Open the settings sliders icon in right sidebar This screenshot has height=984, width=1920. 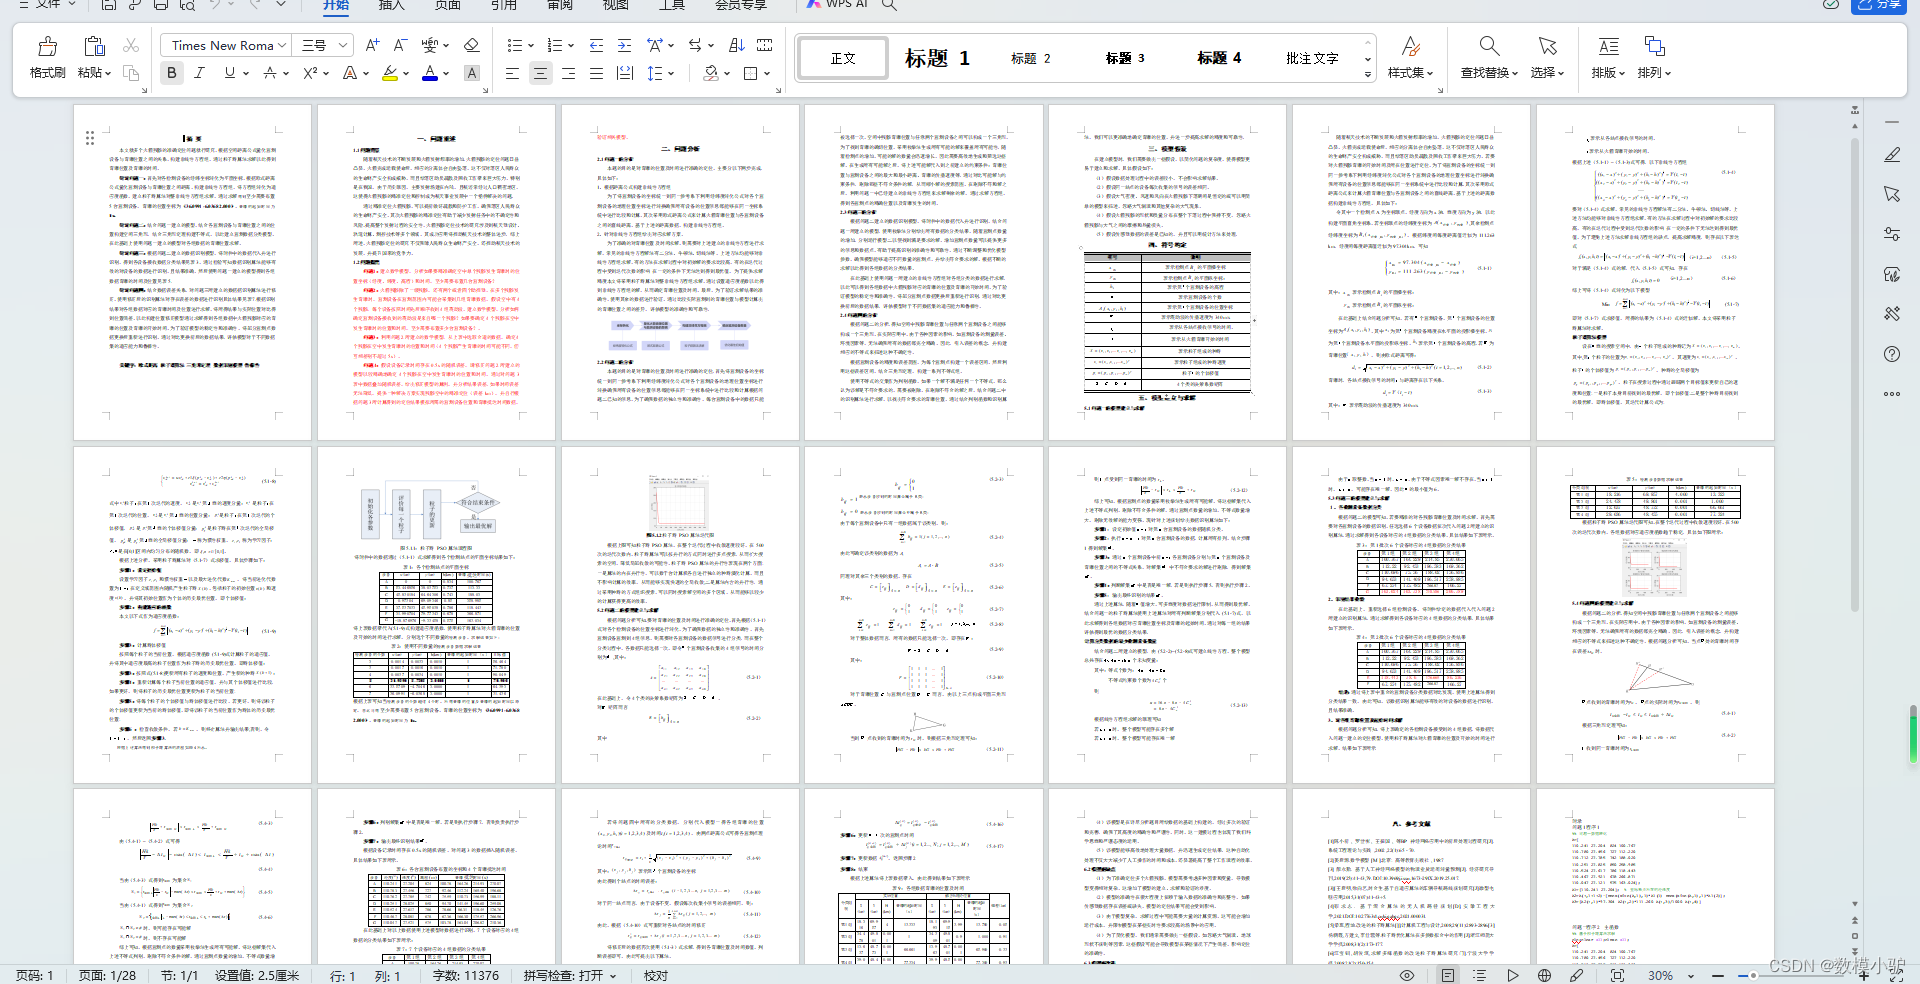pyautogui.click(x=1892, y=234)
